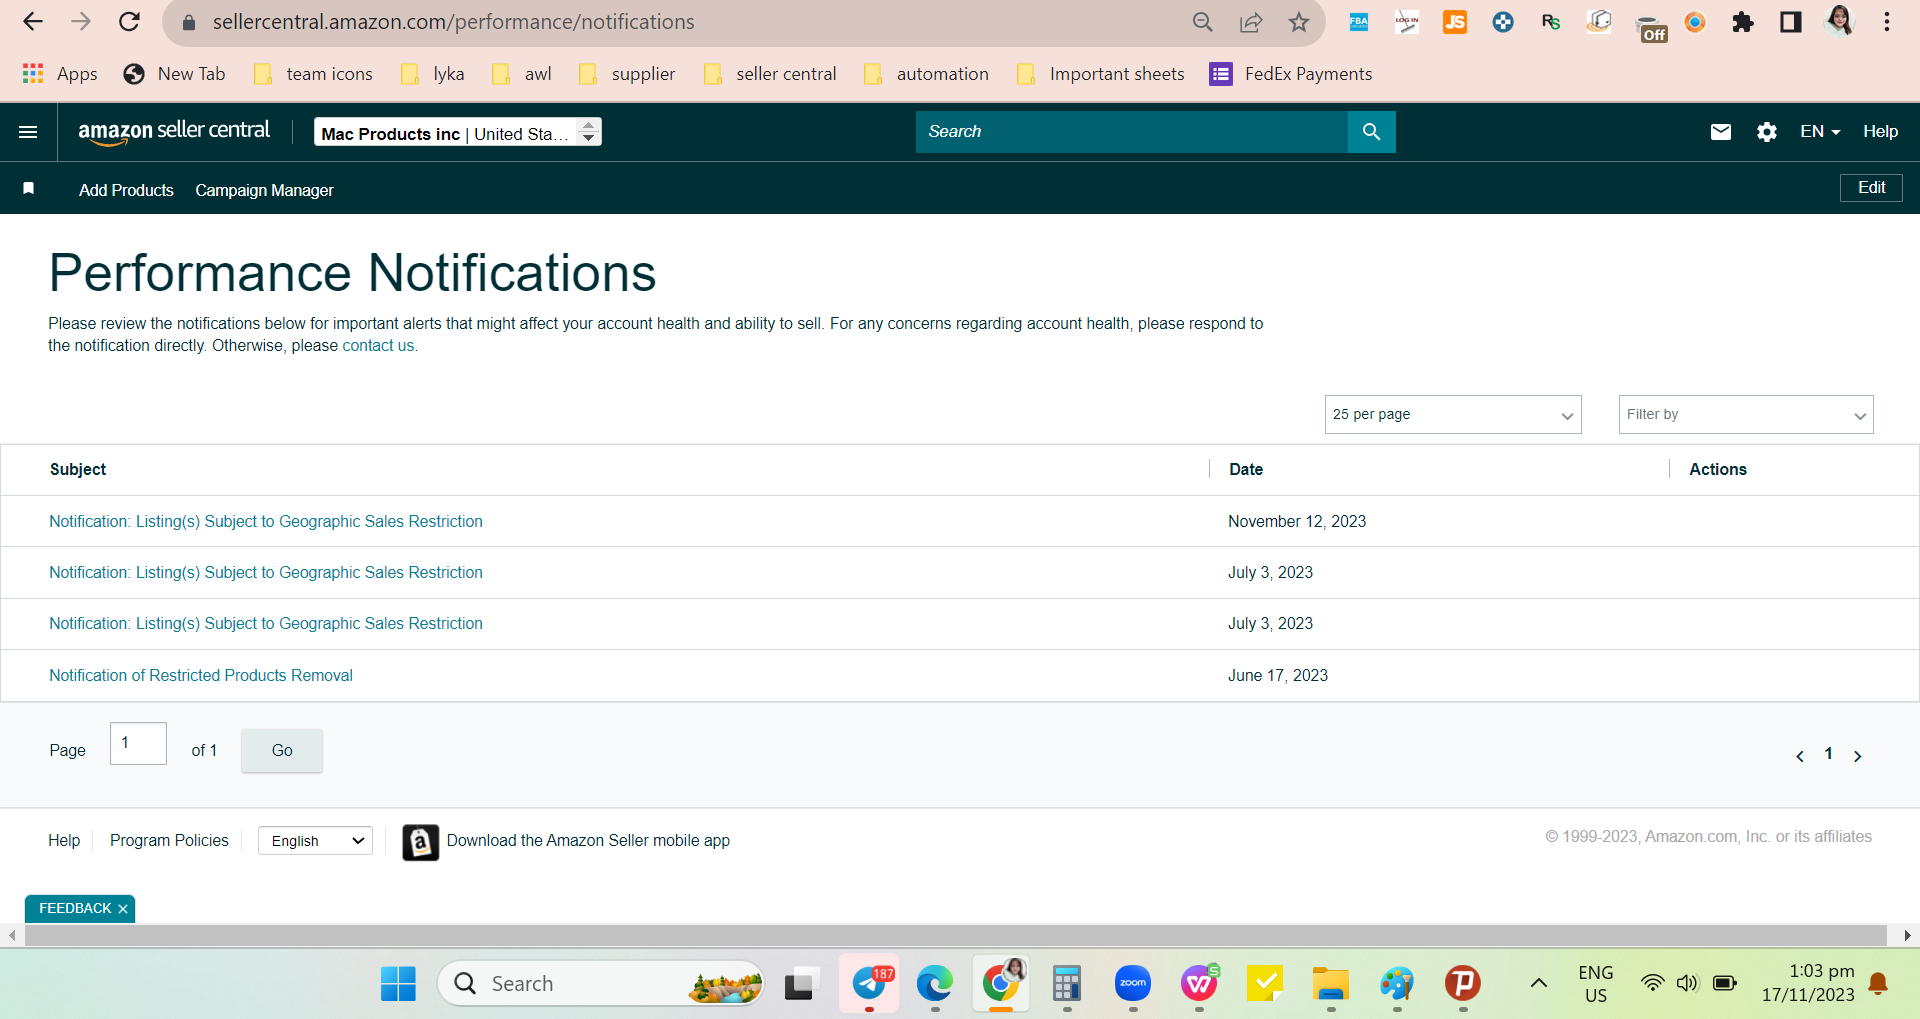Bookmark this page with the star icon
This screenshot has height=1019, width=1920.
[1299, 22]
